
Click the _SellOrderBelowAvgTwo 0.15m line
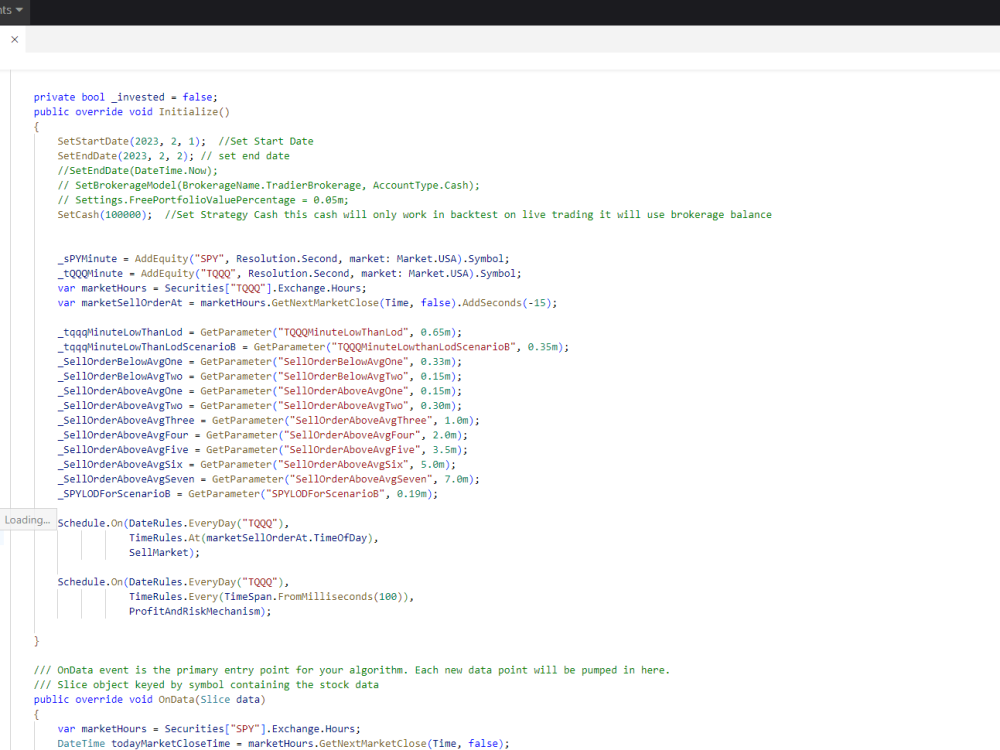pos(260,376)
